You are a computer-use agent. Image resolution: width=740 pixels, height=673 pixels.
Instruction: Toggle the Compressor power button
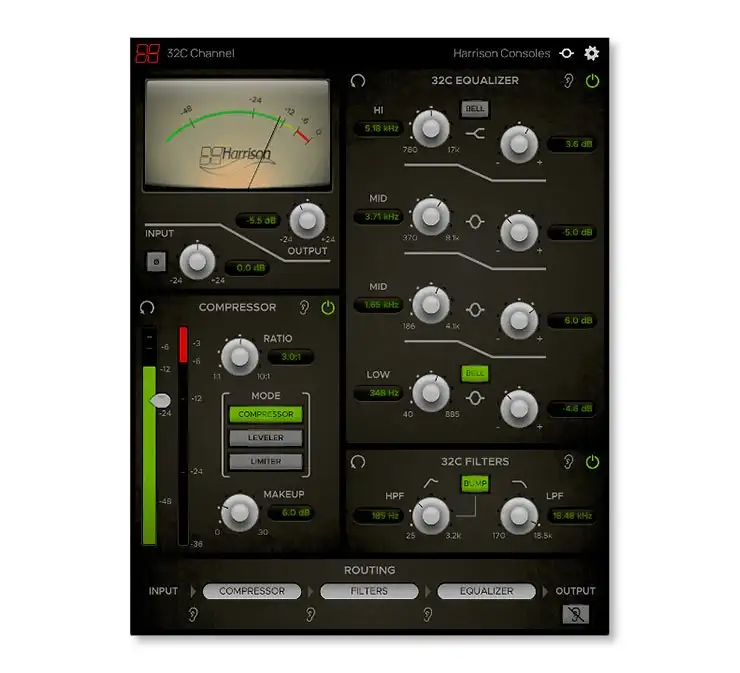click(x=328, y=308)
